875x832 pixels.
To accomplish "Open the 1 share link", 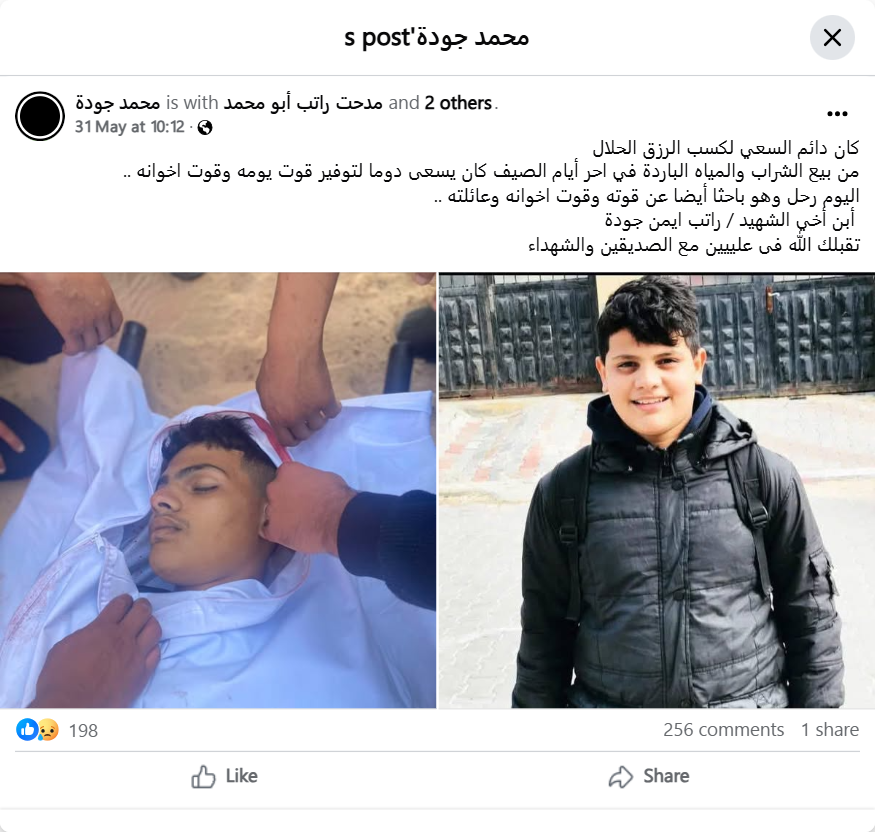I will [x=830, y=730].
